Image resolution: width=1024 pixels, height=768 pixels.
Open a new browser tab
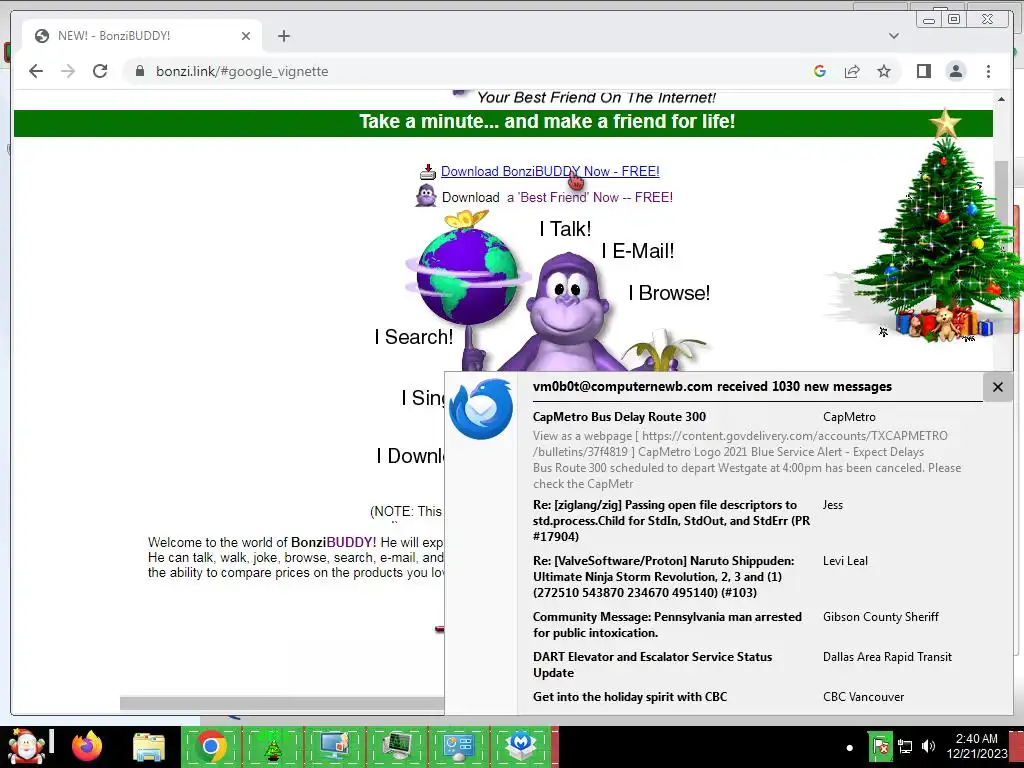tap(283, 36)
